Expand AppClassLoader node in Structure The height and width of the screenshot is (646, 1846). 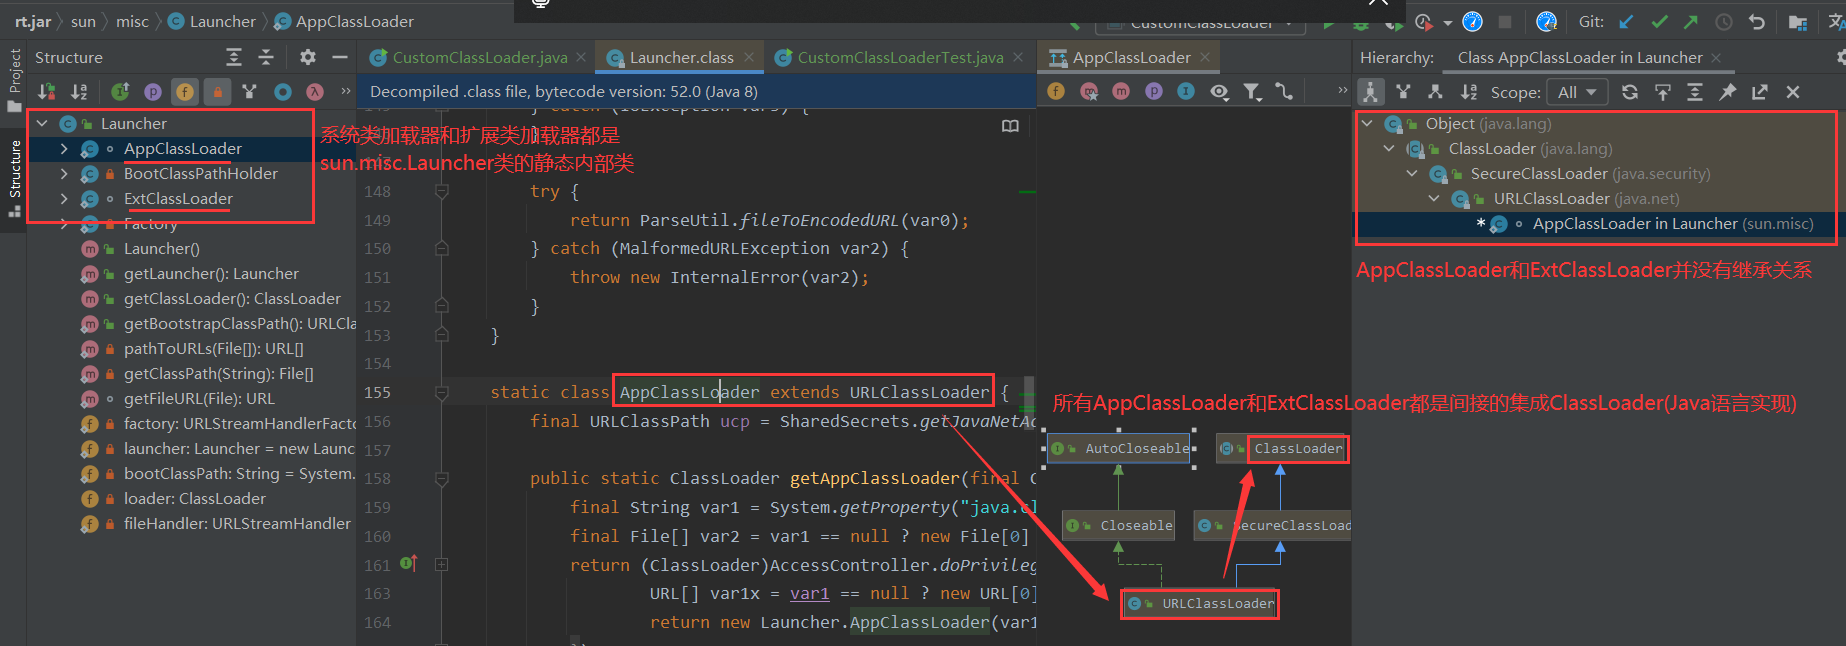point(64,149)
